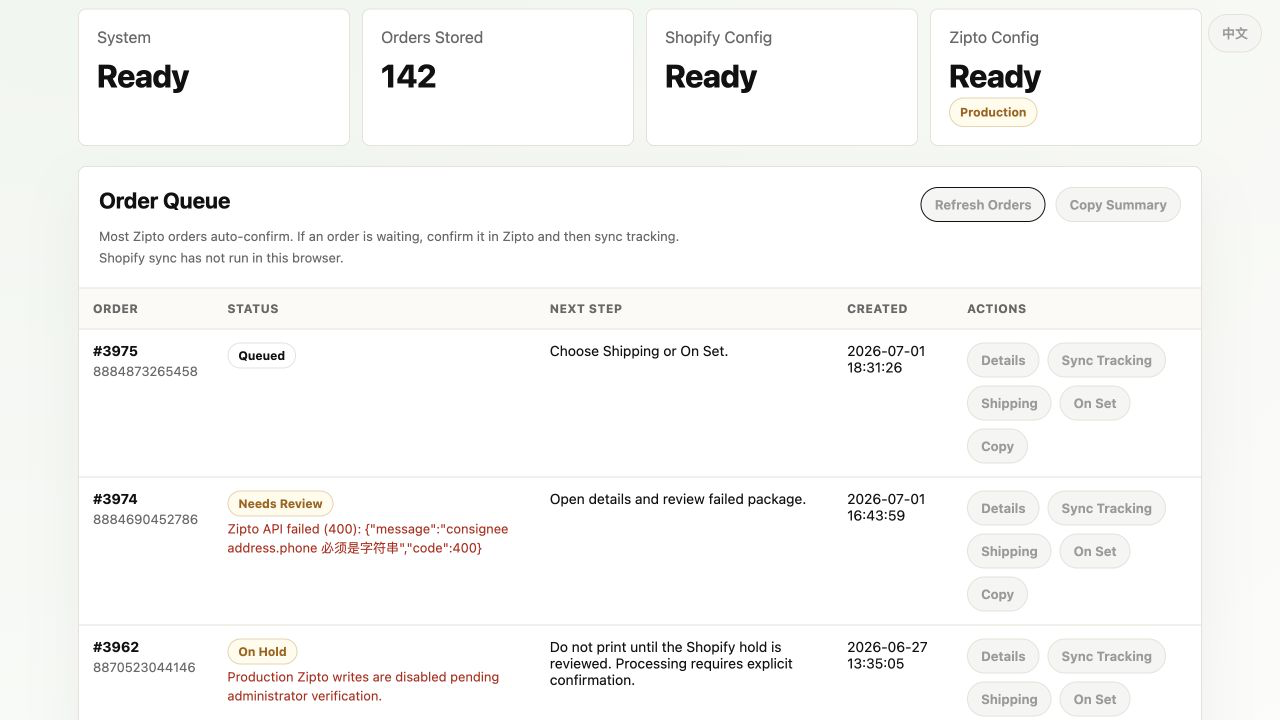Click 'Shopify sync has not run in this browser.'

coord(221,258)
